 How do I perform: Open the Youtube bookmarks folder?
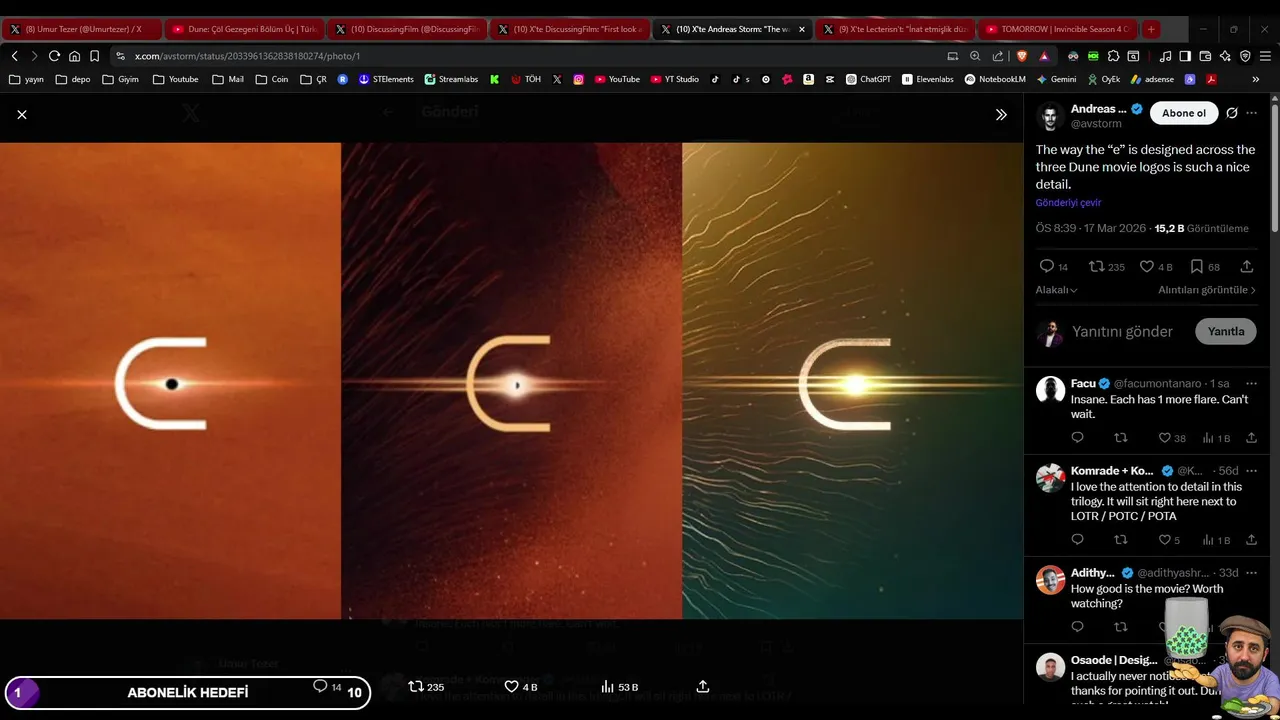pos(175,79)
